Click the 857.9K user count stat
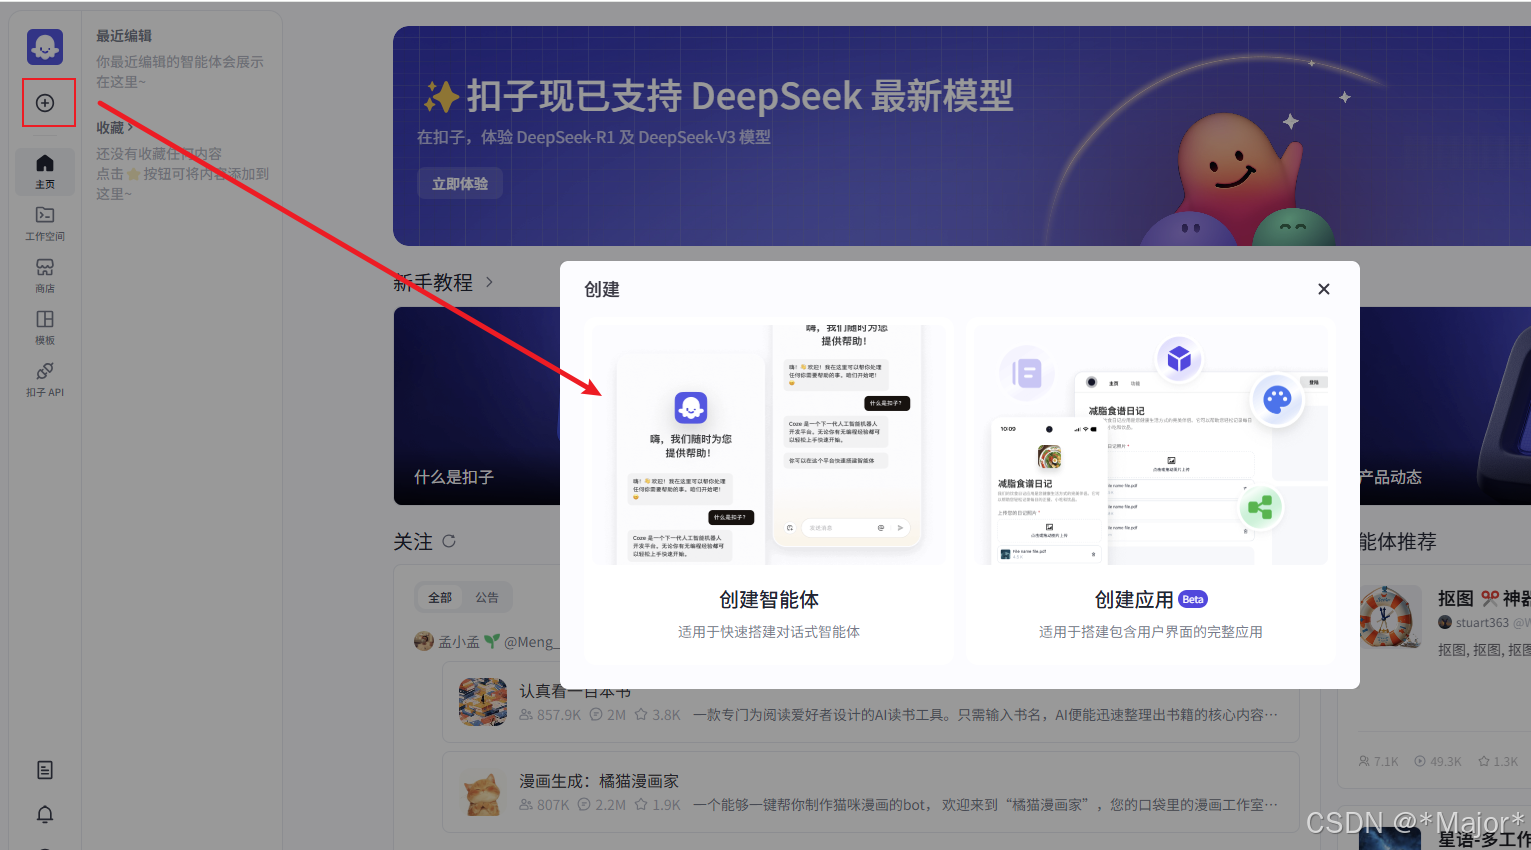Viewport: 1531px width, 850px height. [x=550, y=715]
